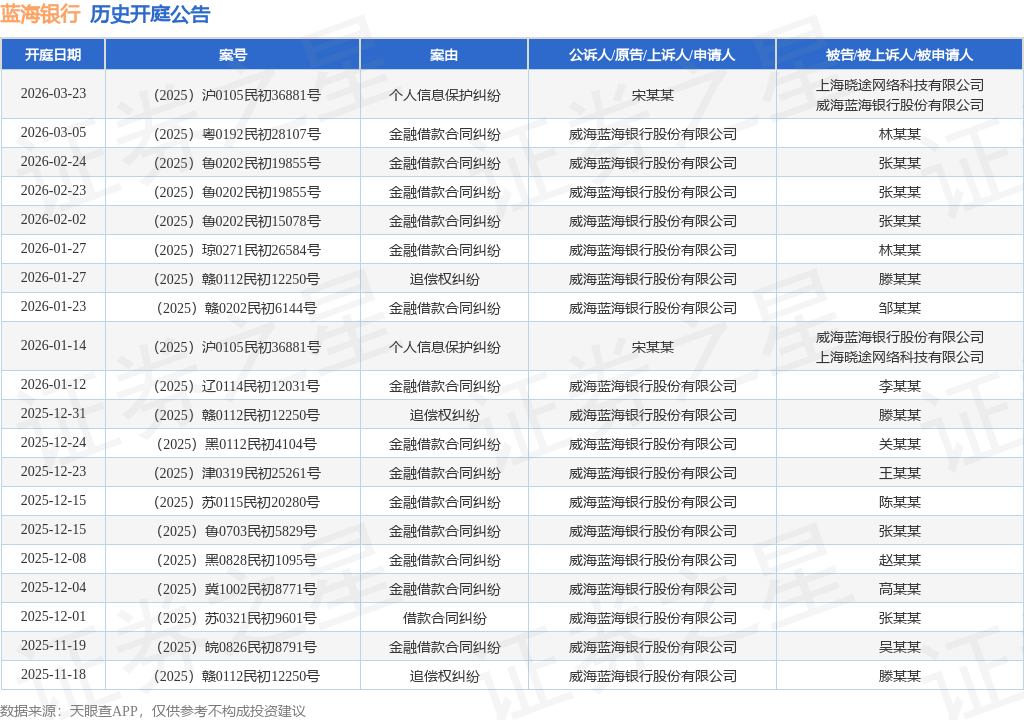Click the 开庭日期 column header
The image size is (1024, 720).
point(53,55)
